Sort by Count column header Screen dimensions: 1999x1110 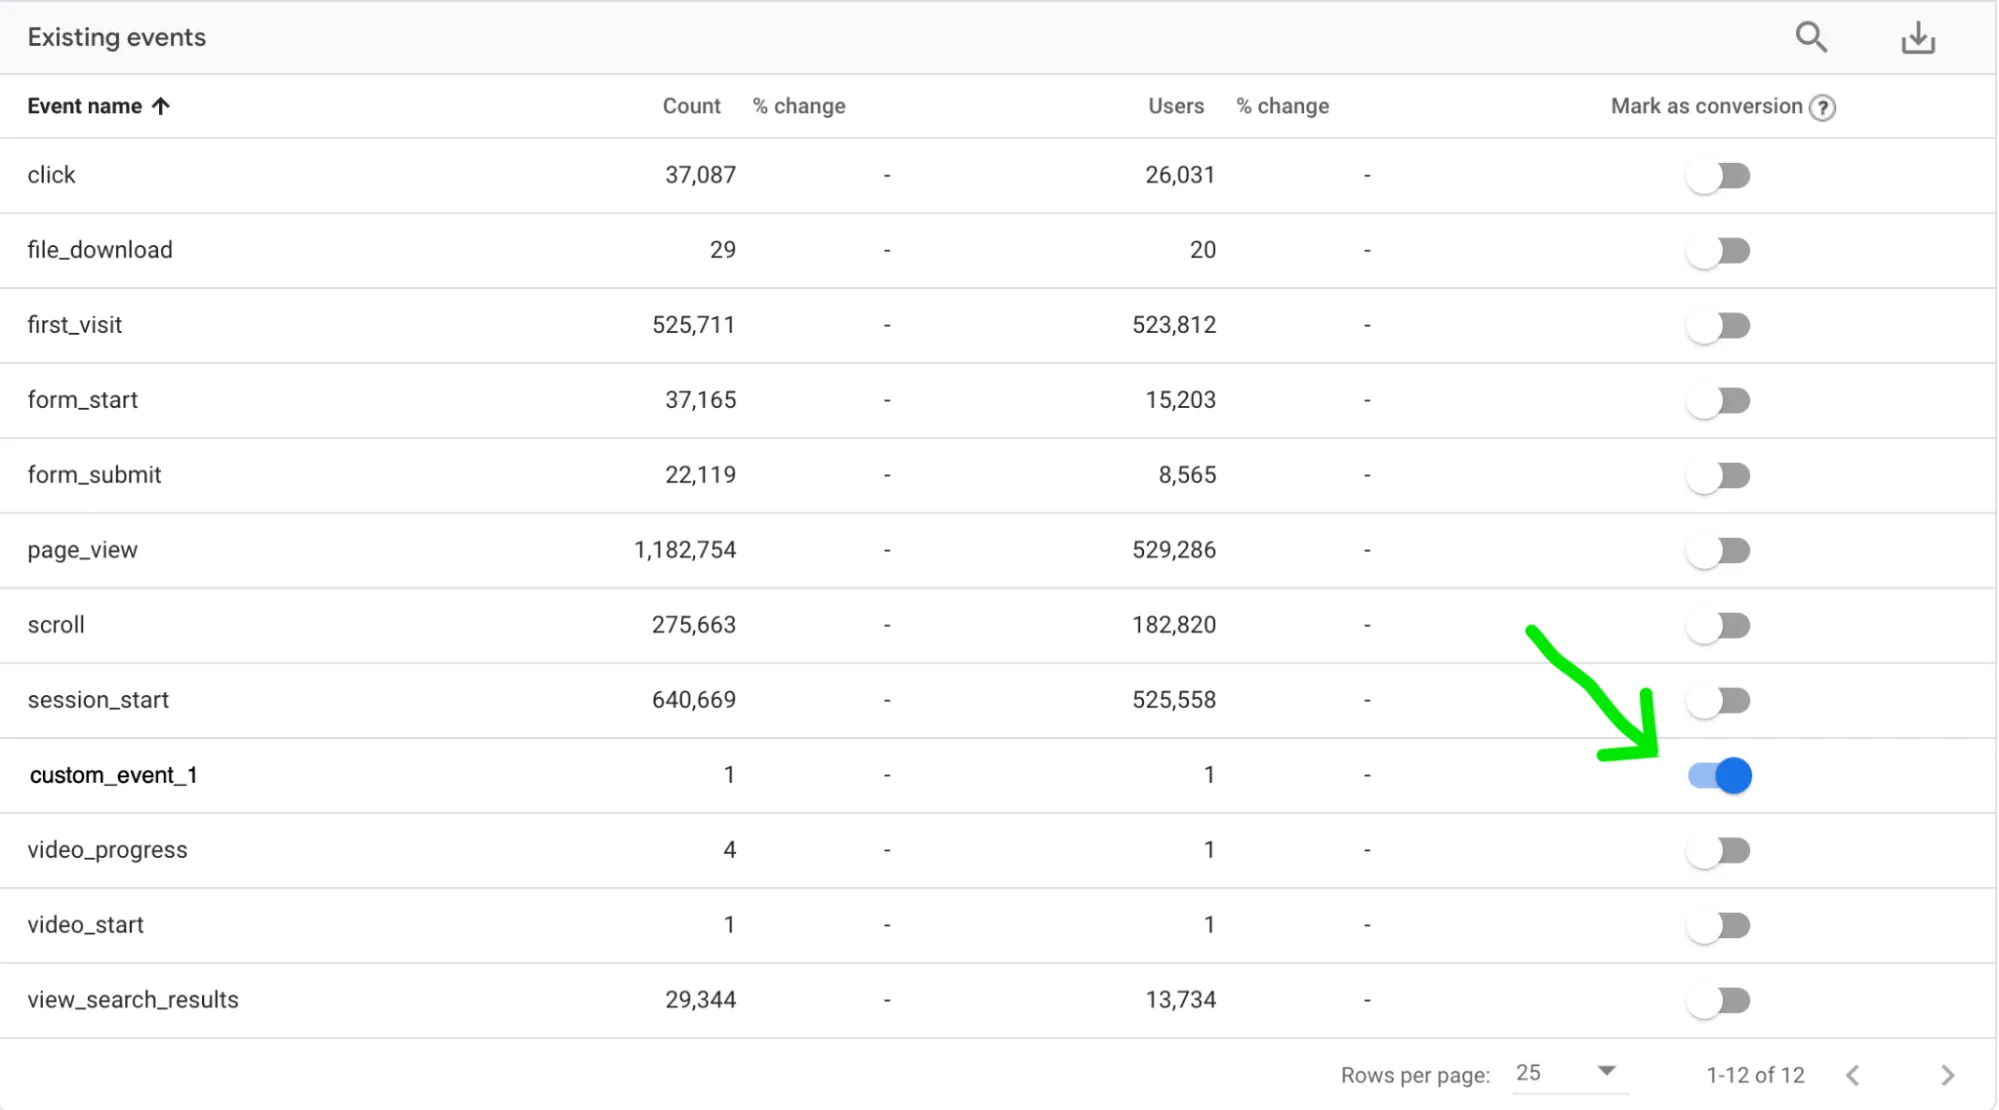[x=691, y=106]
